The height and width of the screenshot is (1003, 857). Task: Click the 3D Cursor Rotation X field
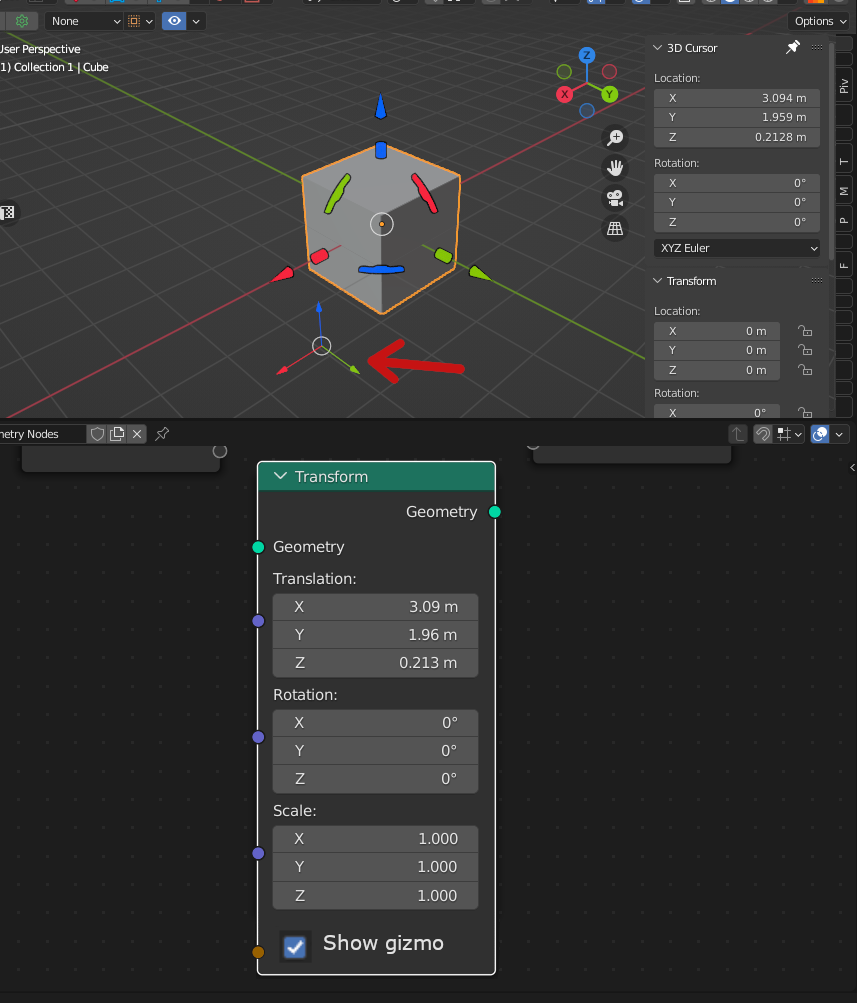[x=737, y=183]
